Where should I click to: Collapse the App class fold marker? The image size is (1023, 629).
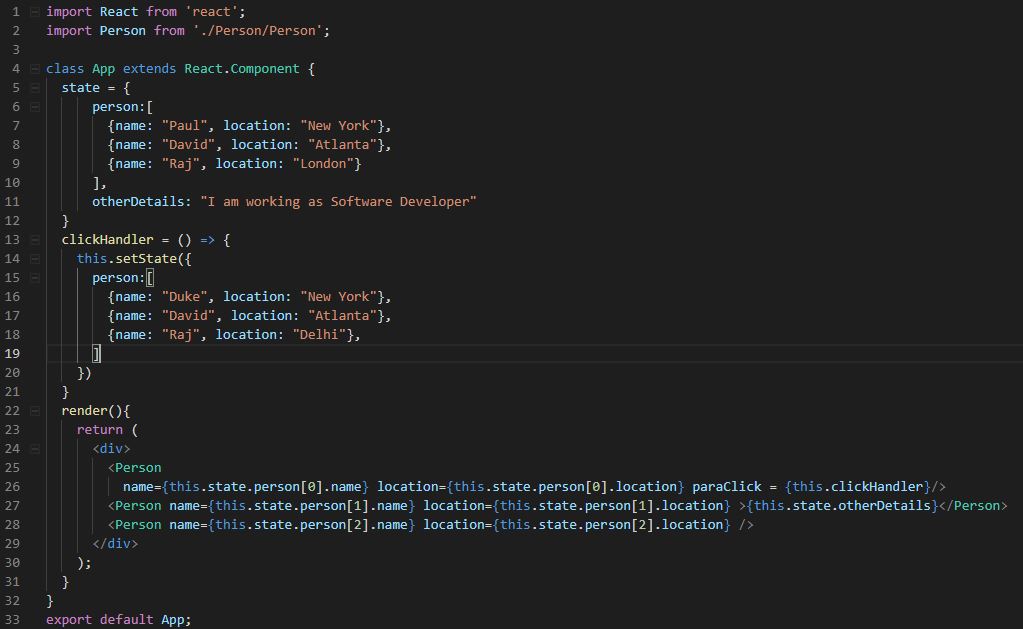(35, 69)
